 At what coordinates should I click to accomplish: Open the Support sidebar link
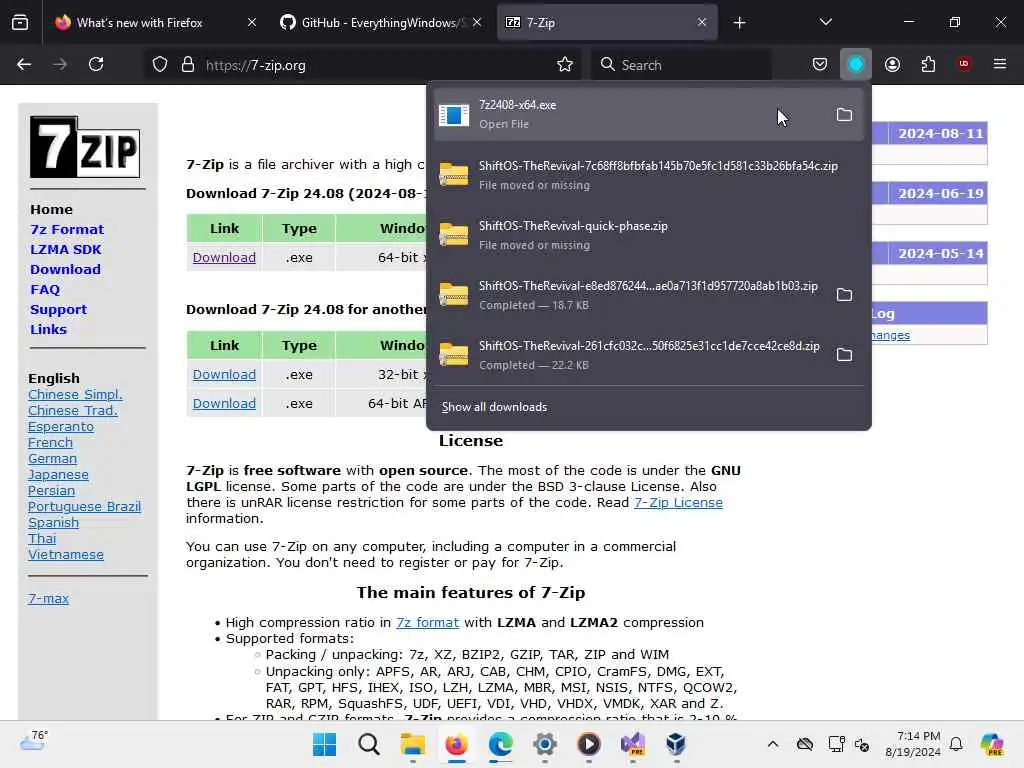point(58,310)
